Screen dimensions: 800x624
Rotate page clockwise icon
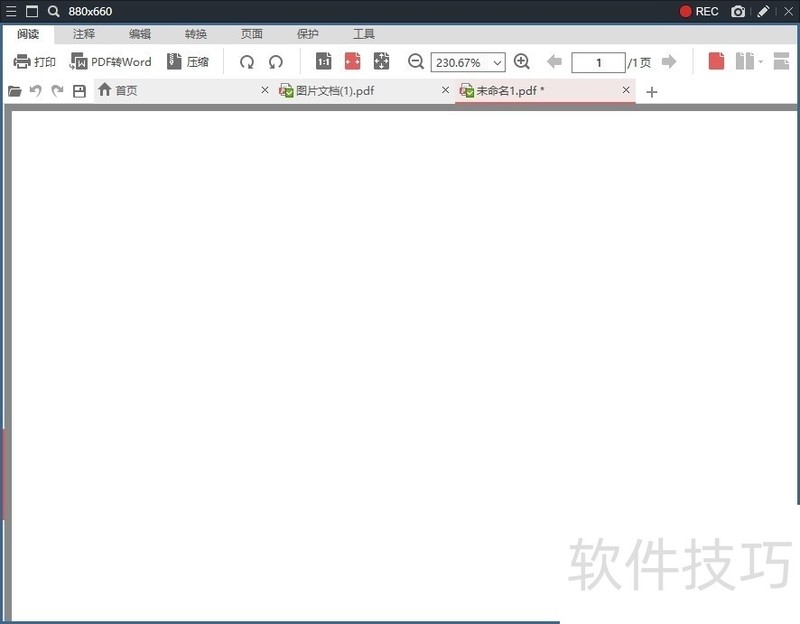247,62
